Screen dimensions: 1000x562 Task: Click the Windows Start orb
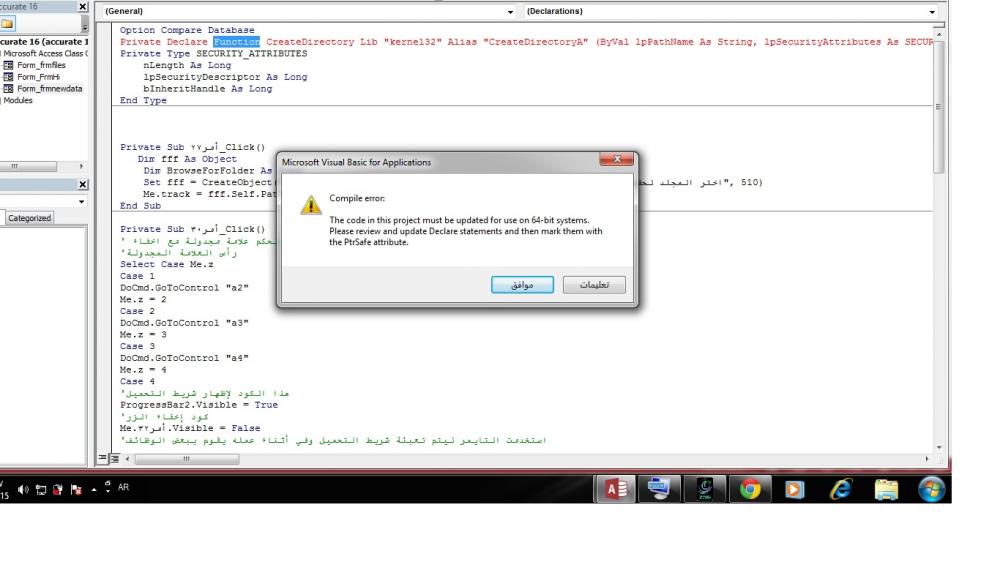(x=931, y=489)
